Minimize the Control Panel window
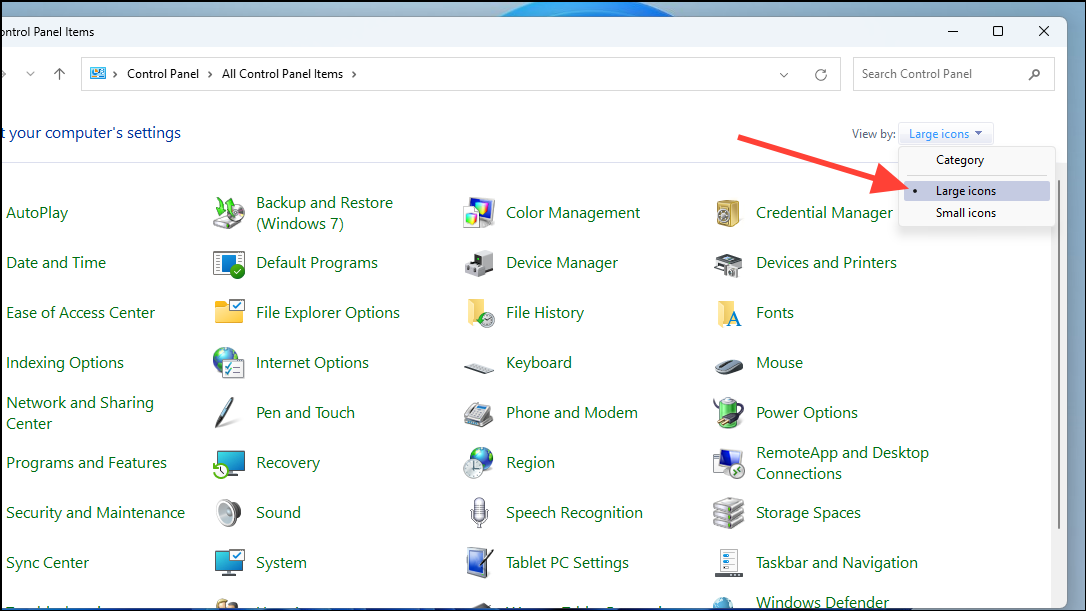The image size is (1086, 611). coord(953,31)
